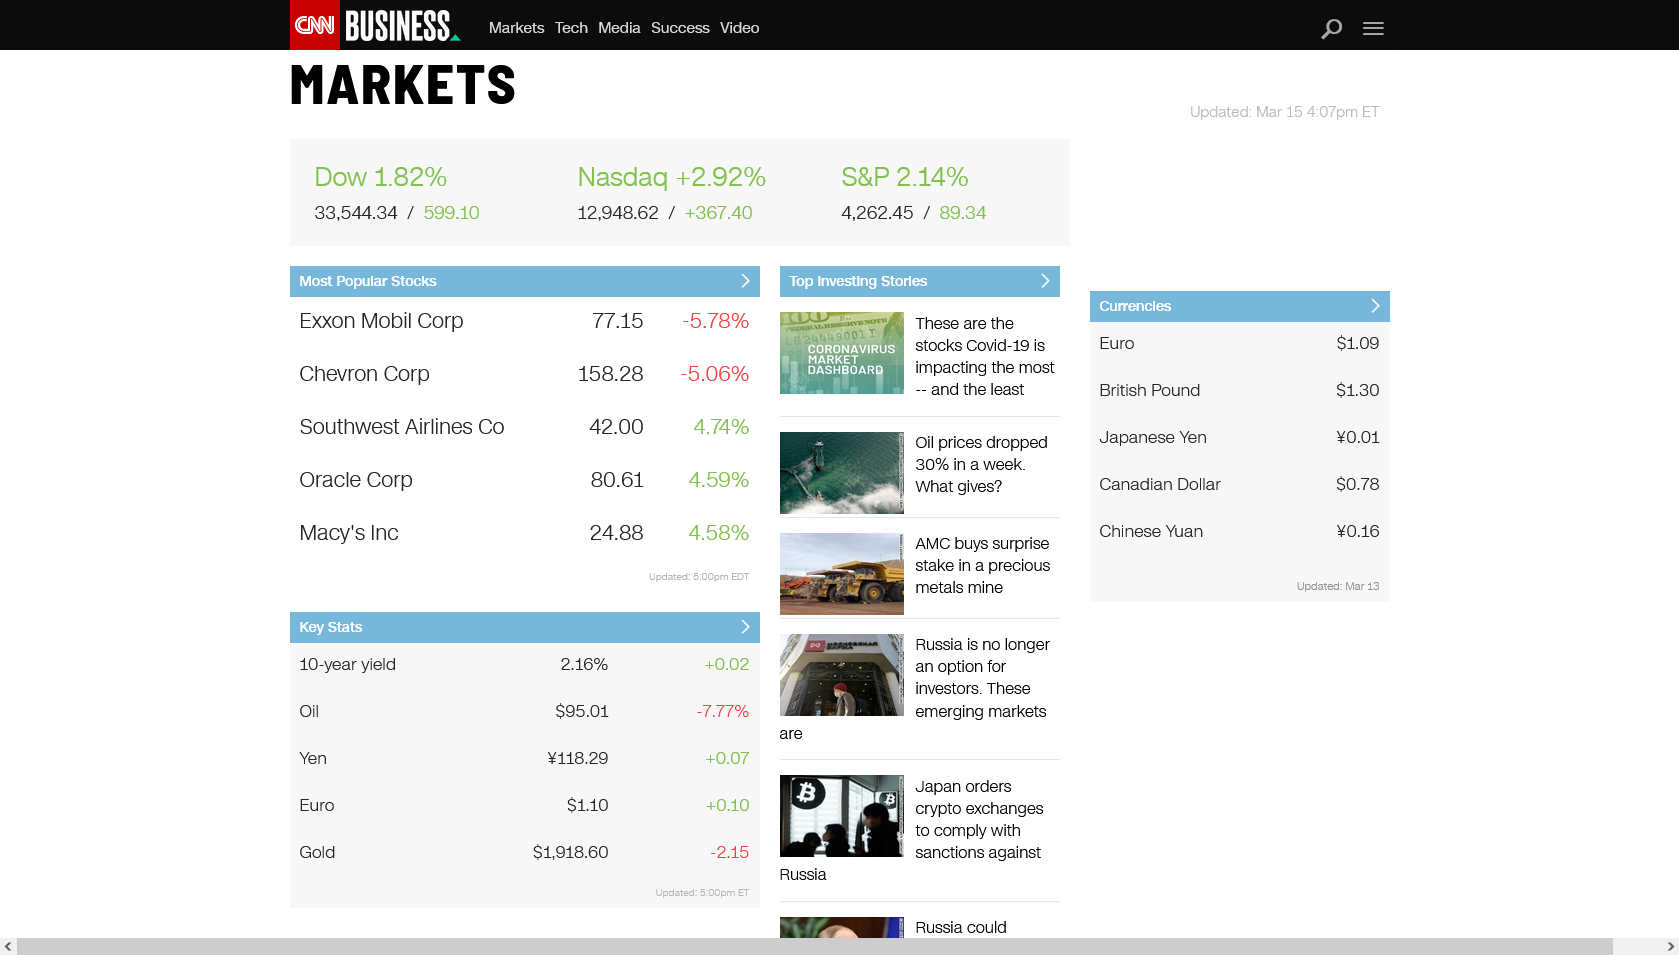Click the Top Investing Stories header
The height and width of the screenshot is (955, 1679).
tap(920, 281)
